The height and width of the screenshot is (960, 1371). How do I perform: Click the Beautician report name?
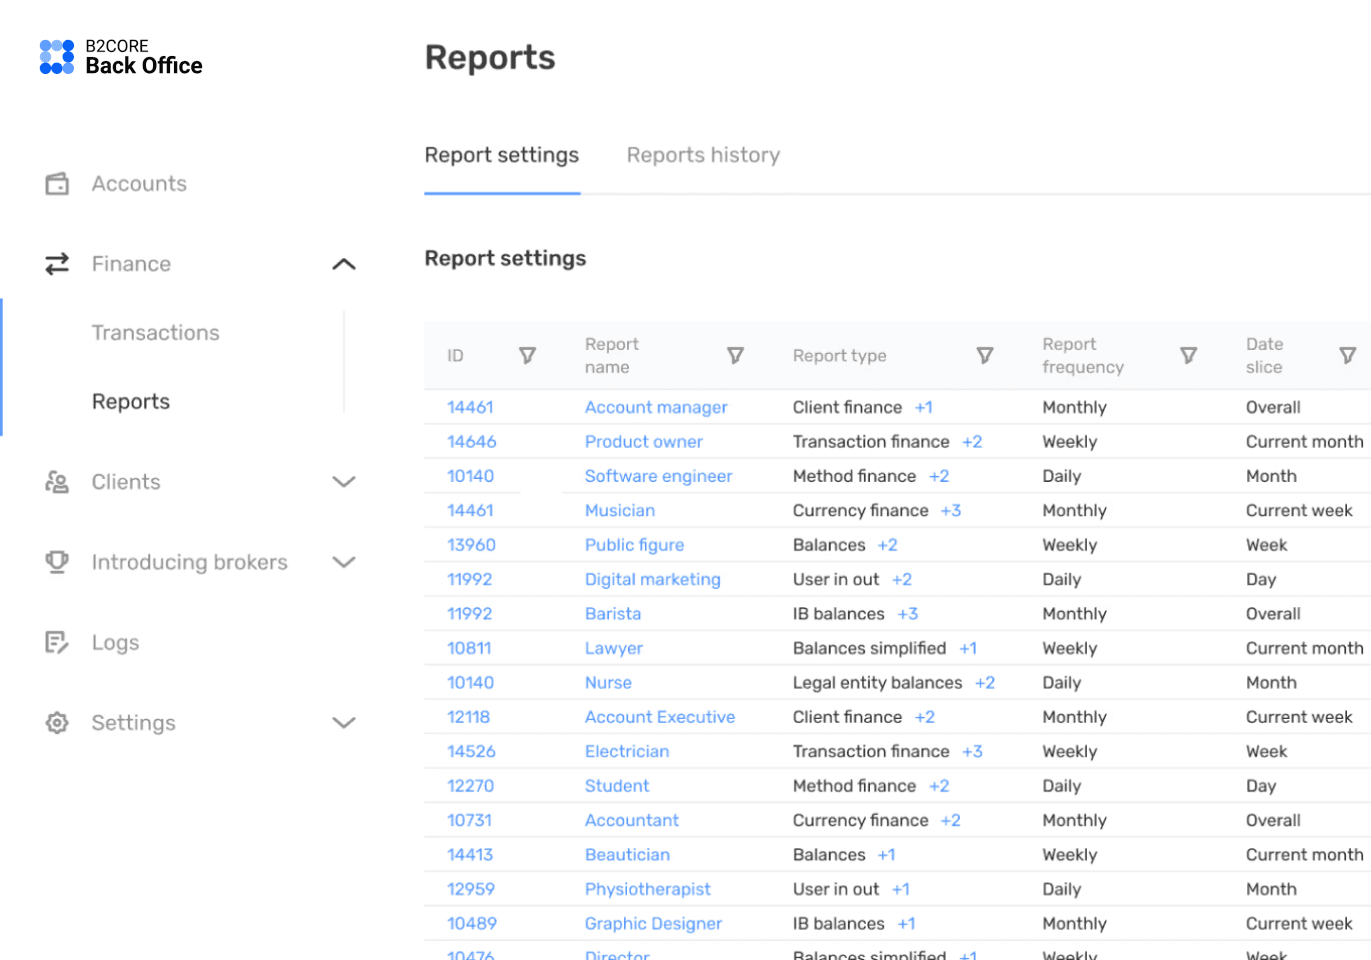(x=628, y=855)
